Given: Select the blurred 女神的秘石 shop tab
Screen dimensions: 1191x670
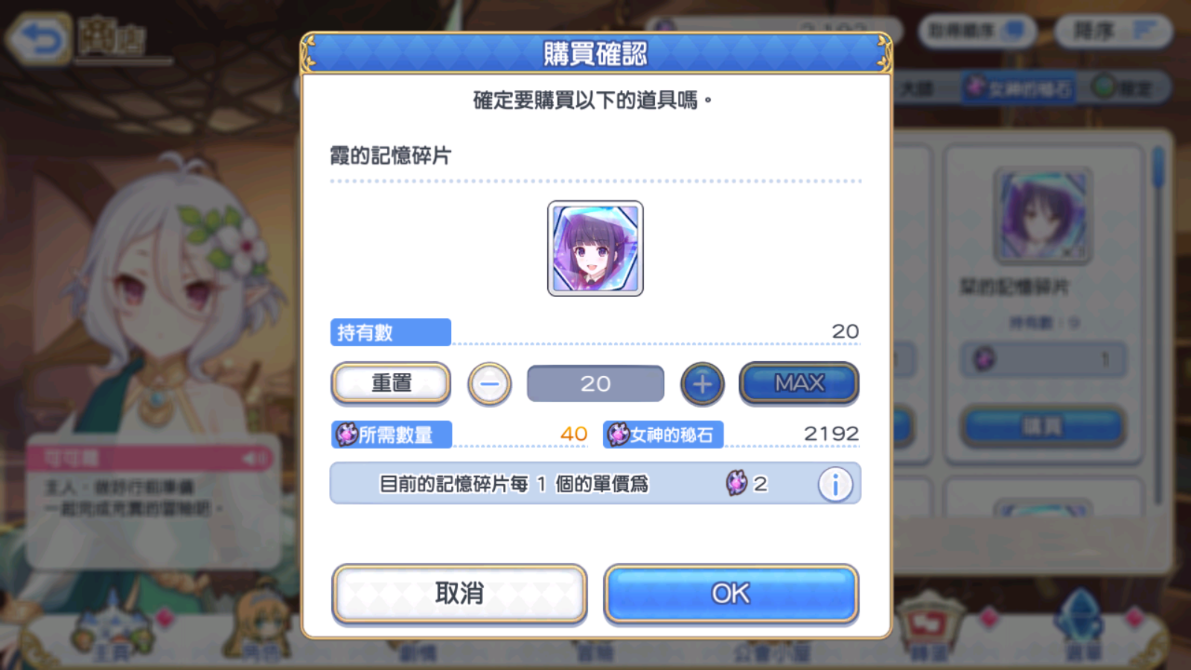Looking at the screenshot, I should (x=1019, y=89).
